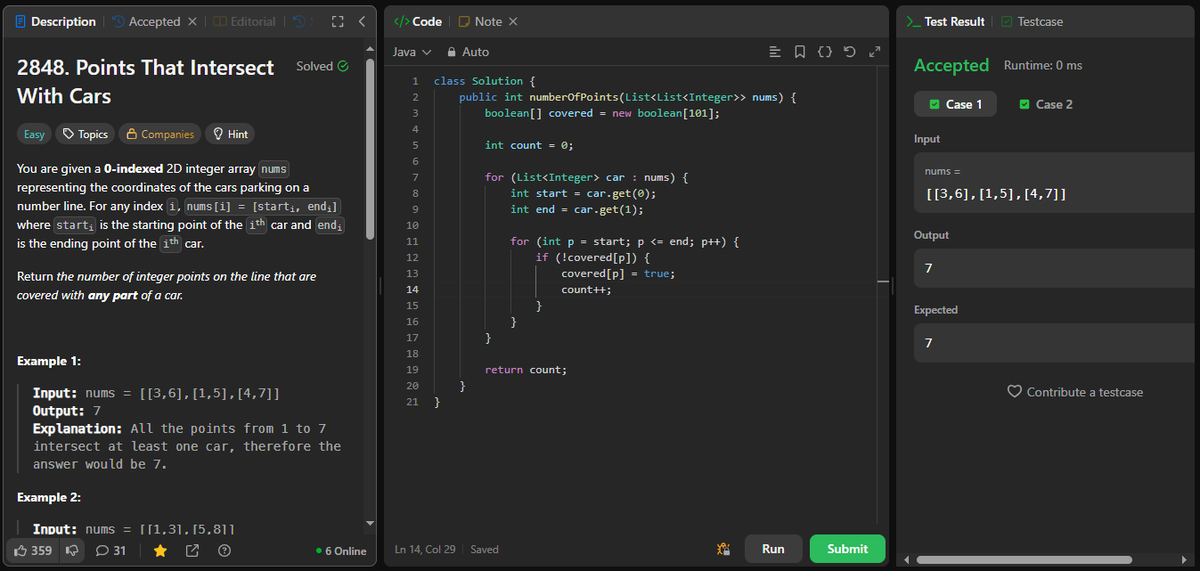Reset code with the undo arrow icon
The height and width of the screenshot is (571, 1200).
pyautogui.click(x=848, y=51)
